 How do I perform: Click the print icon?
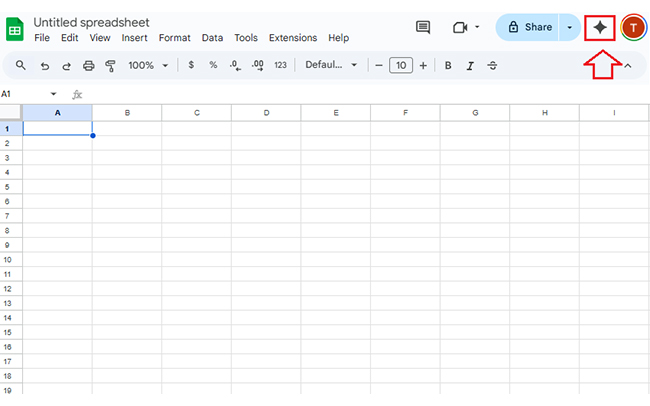tap(88, 65)
